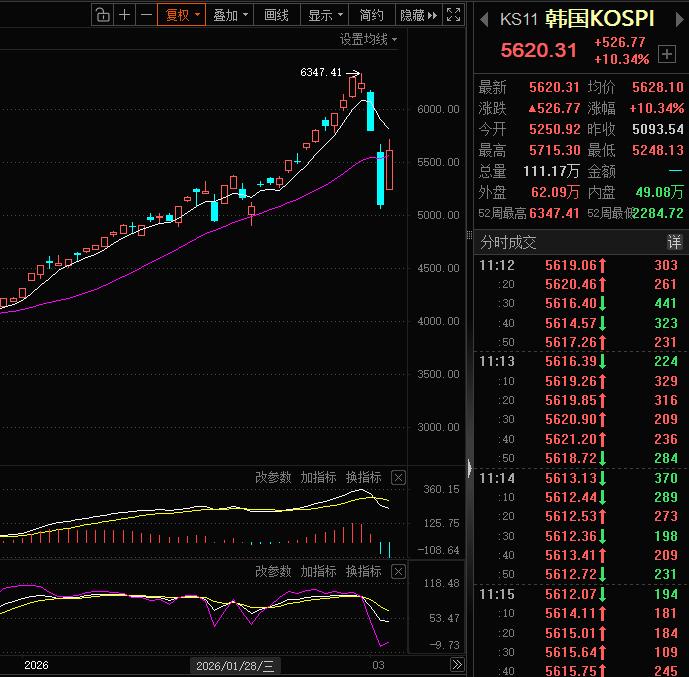This screenshot has width=689, height=677.
Task: Click the latest price 5620.31 in header
Action: coord(538,50)
